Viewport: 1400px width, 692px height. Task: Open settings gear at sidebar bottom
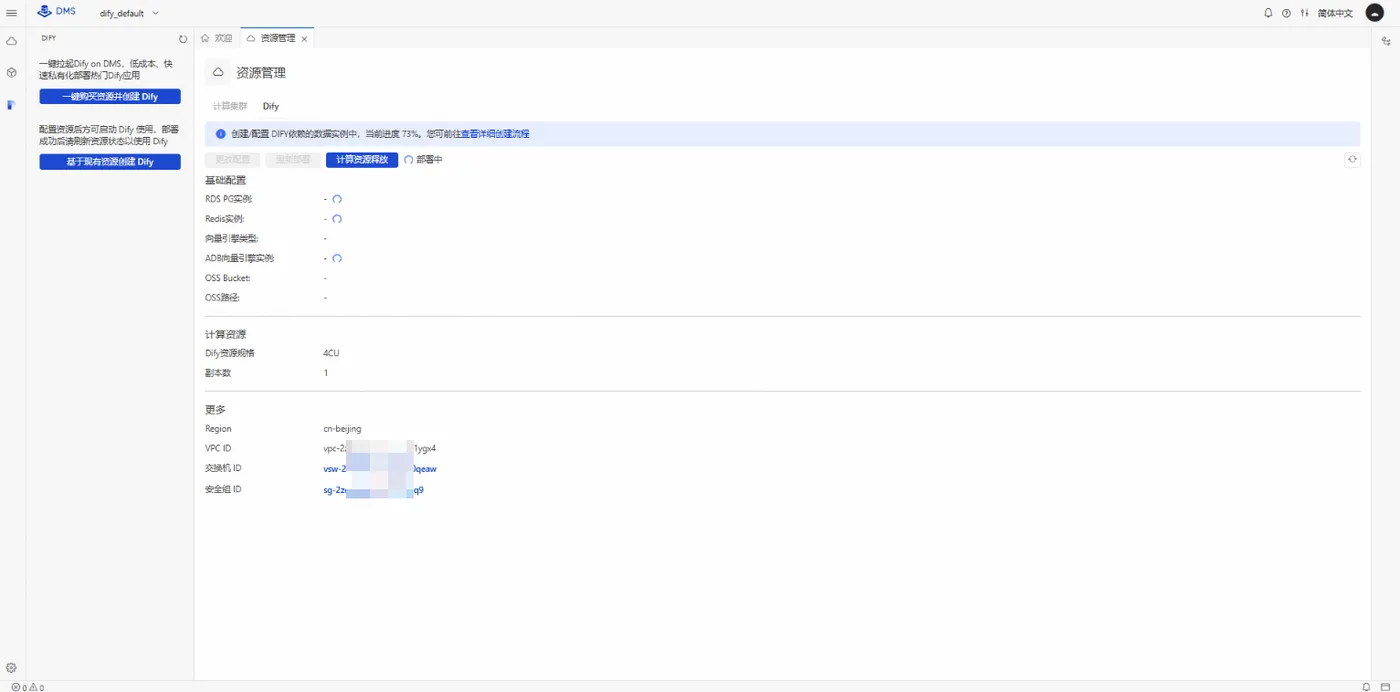coord(11,668)
